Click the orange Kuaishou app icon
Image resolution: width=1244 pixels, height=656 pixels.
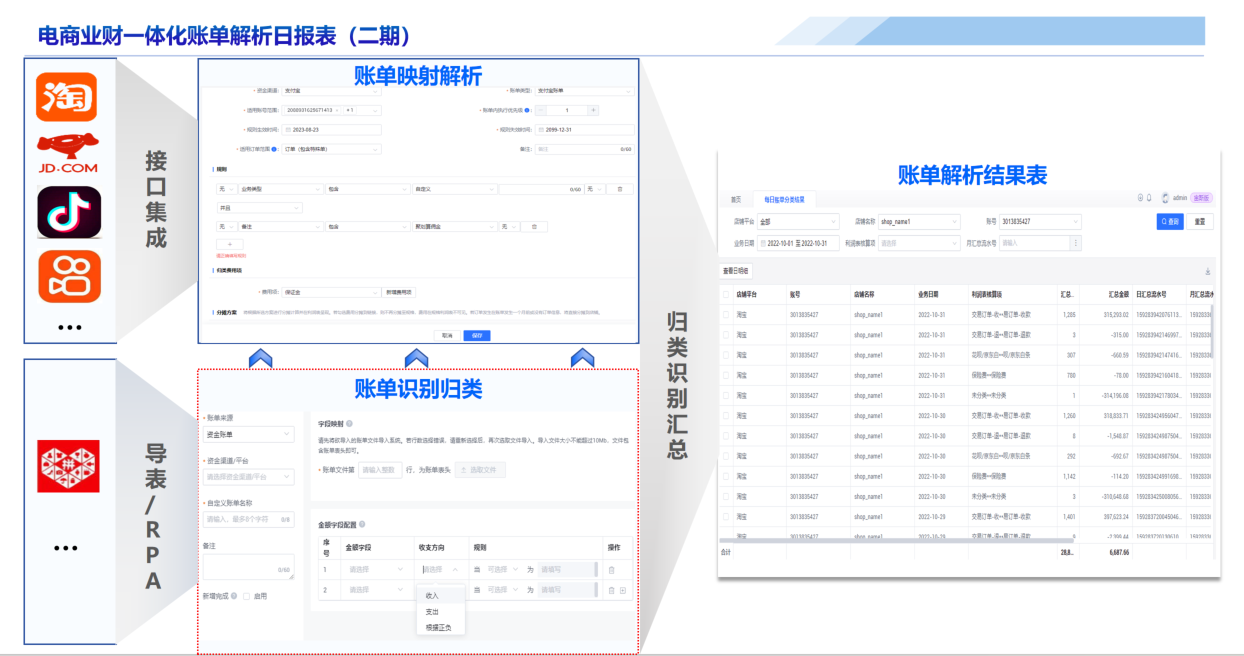click(68, 277)
